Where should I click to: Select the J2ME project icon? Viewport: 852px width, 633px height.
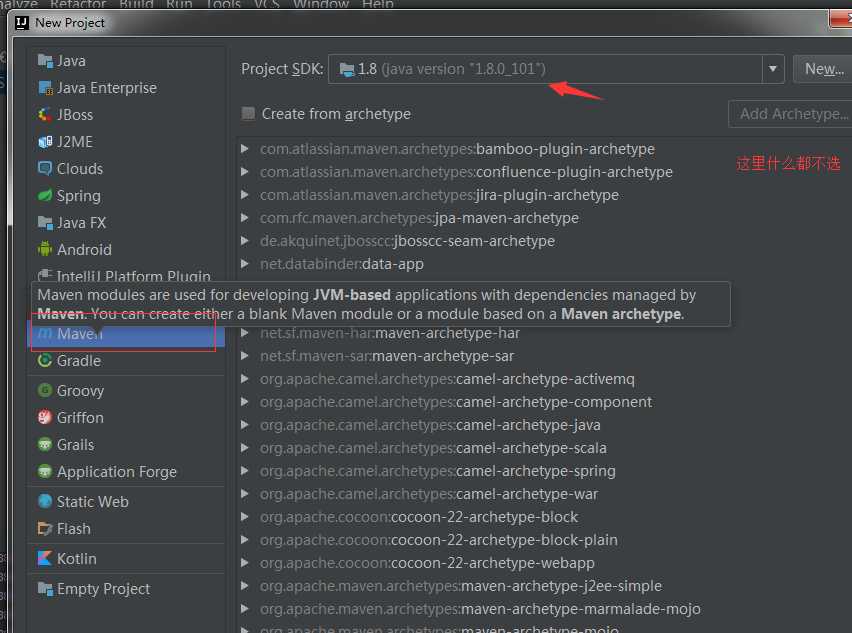(45, 142)
